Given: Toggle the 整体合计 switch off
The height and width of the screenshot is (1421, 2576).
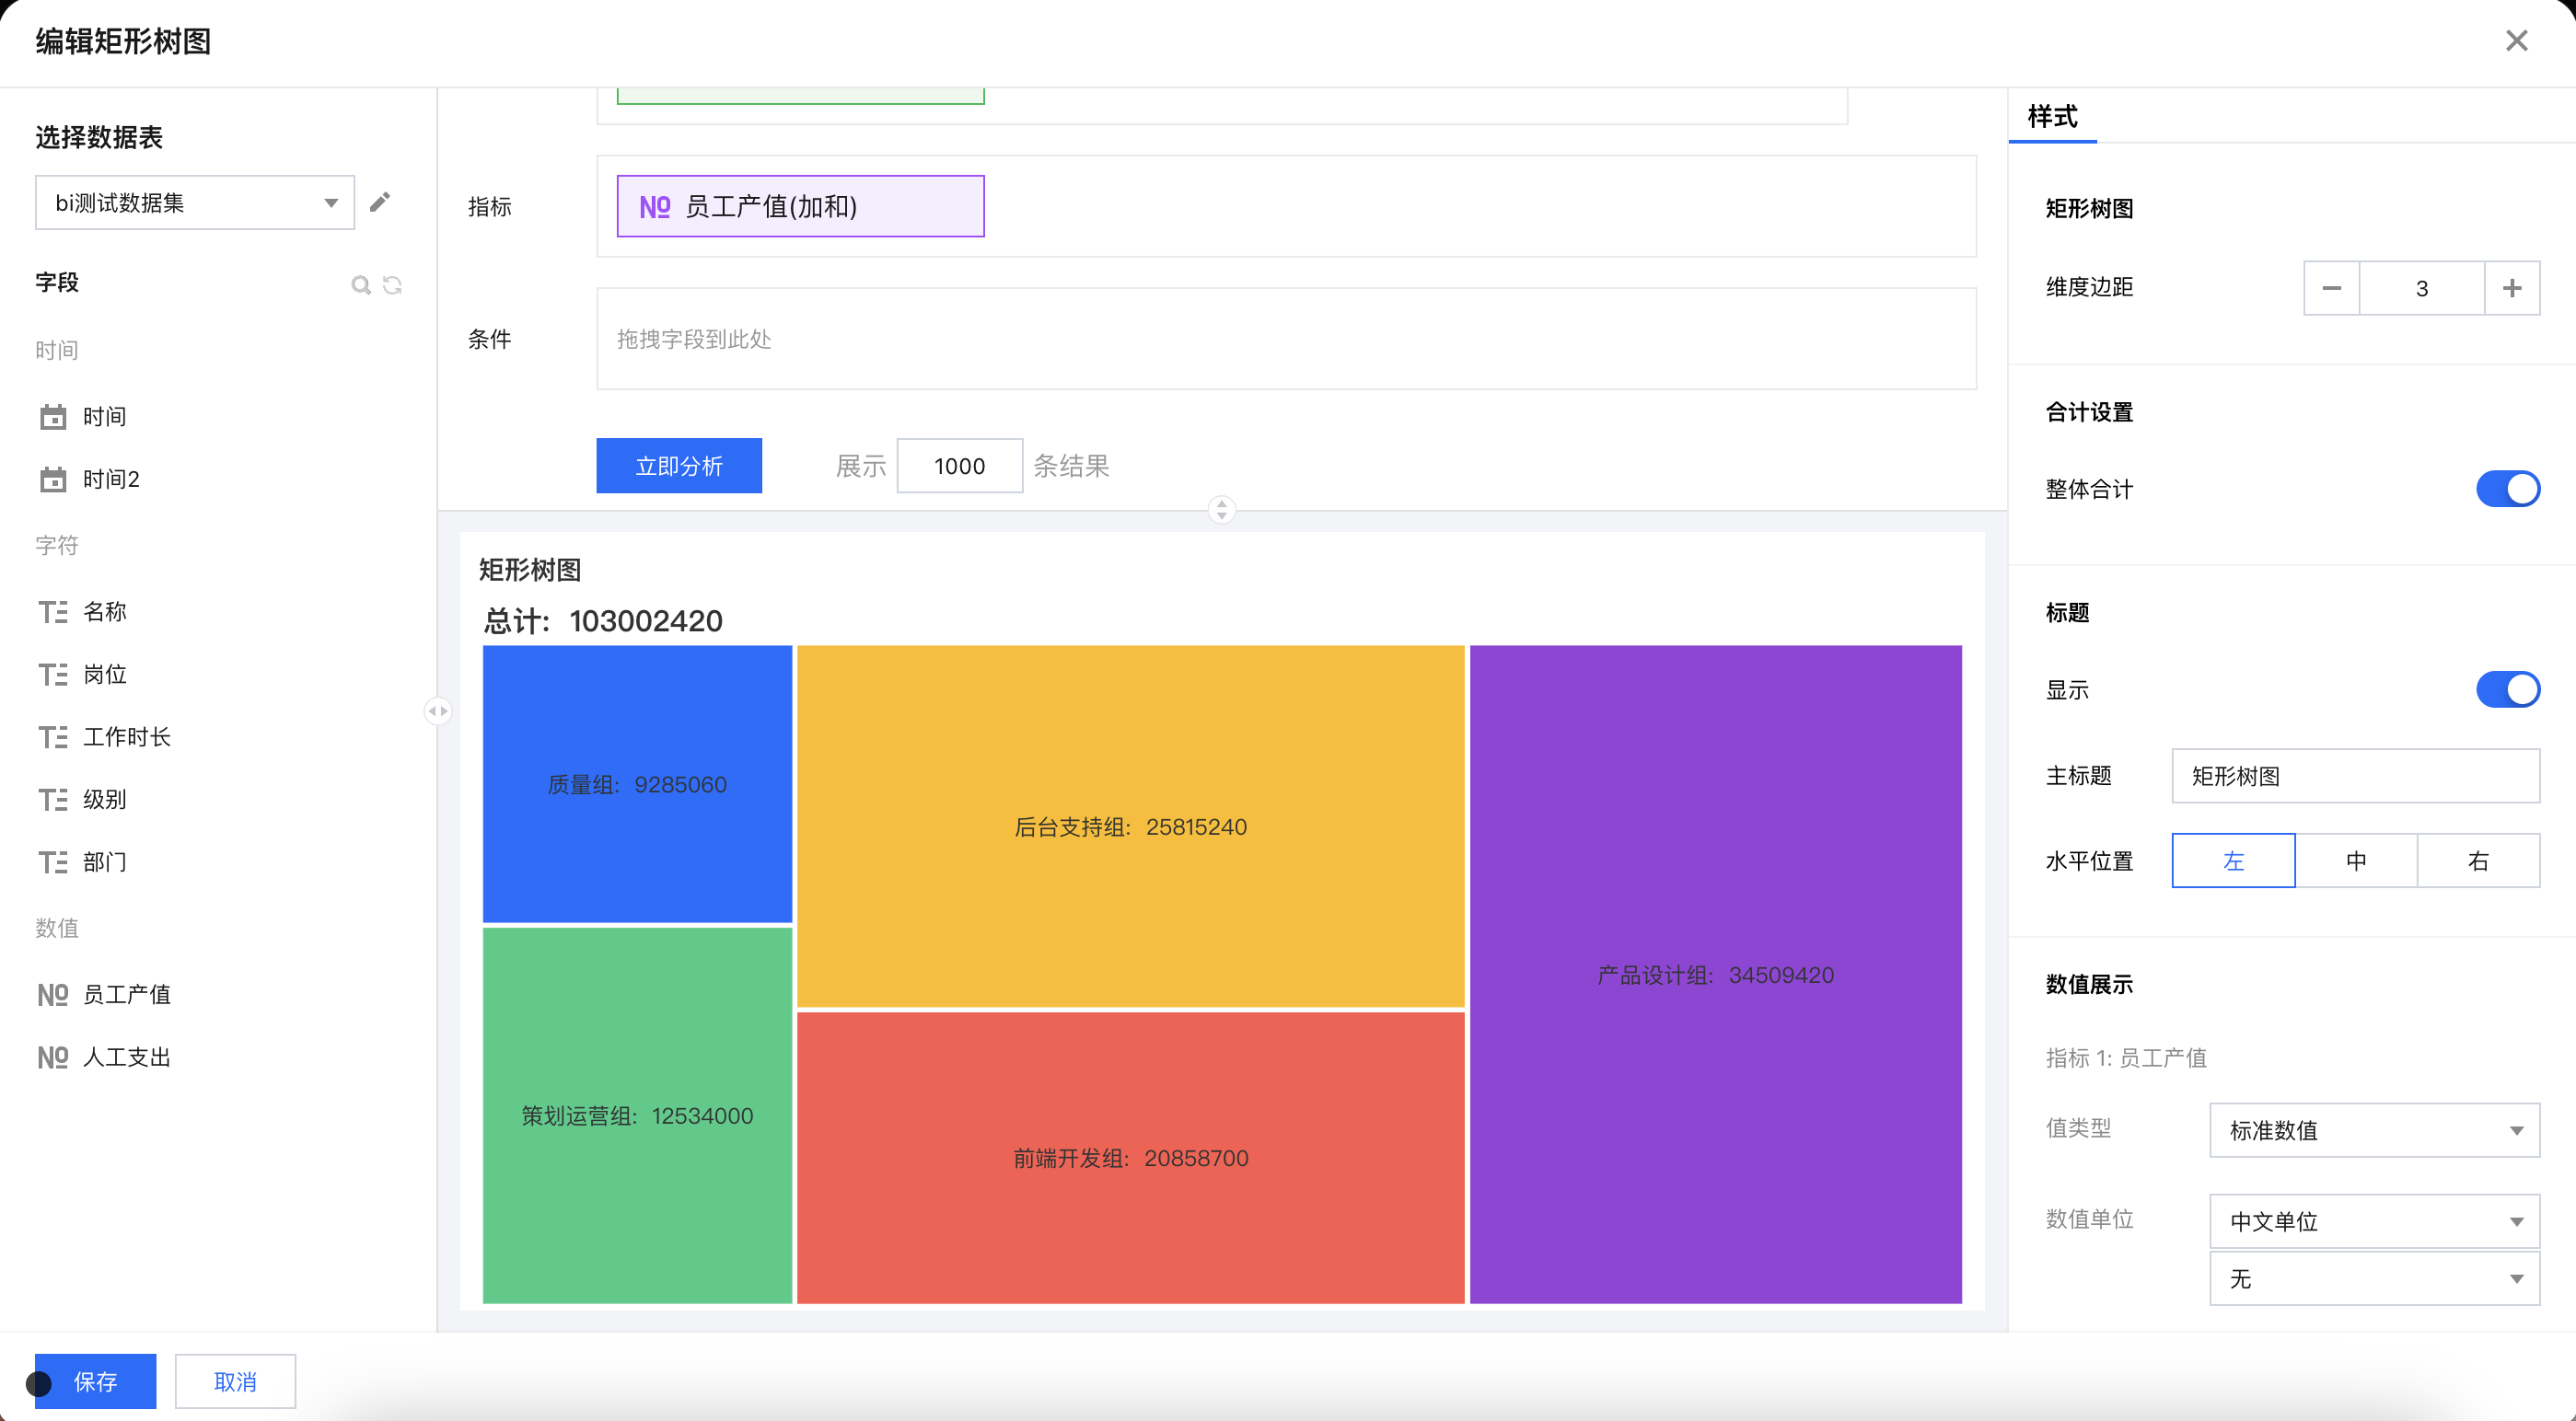Looking at the screenshot, I should [x=2507, y=489].
